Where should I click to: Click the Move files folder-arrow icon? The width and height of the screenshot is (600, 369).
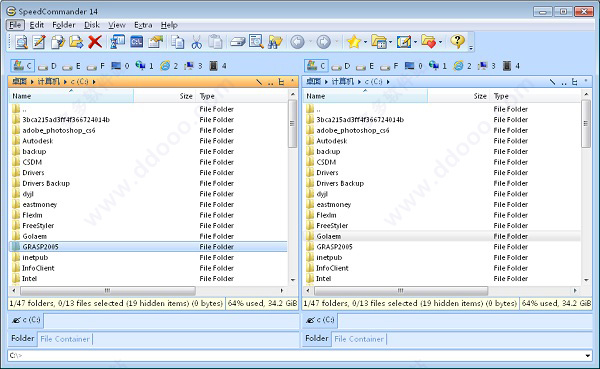76,42
